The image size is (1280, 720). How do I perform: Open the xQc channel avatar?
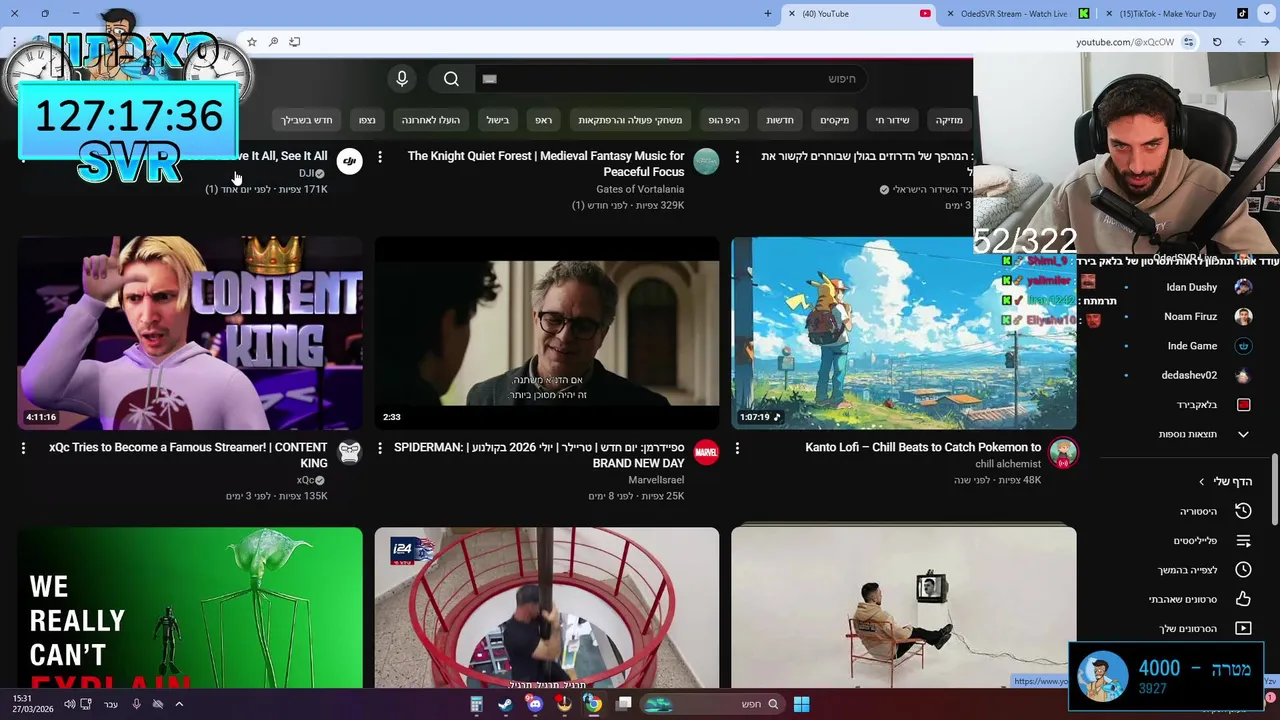click(x=349, y=452)
